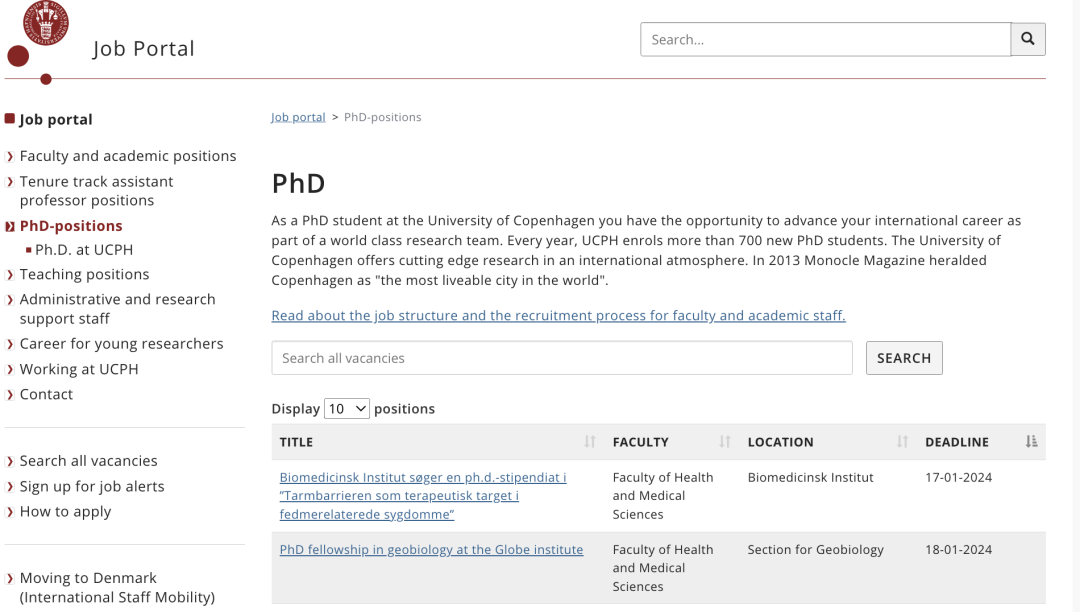Open the job structure and recruitment link
The width and height of the screenshot is (1080, 612).
pyautogui.click(x=558, y=316)
